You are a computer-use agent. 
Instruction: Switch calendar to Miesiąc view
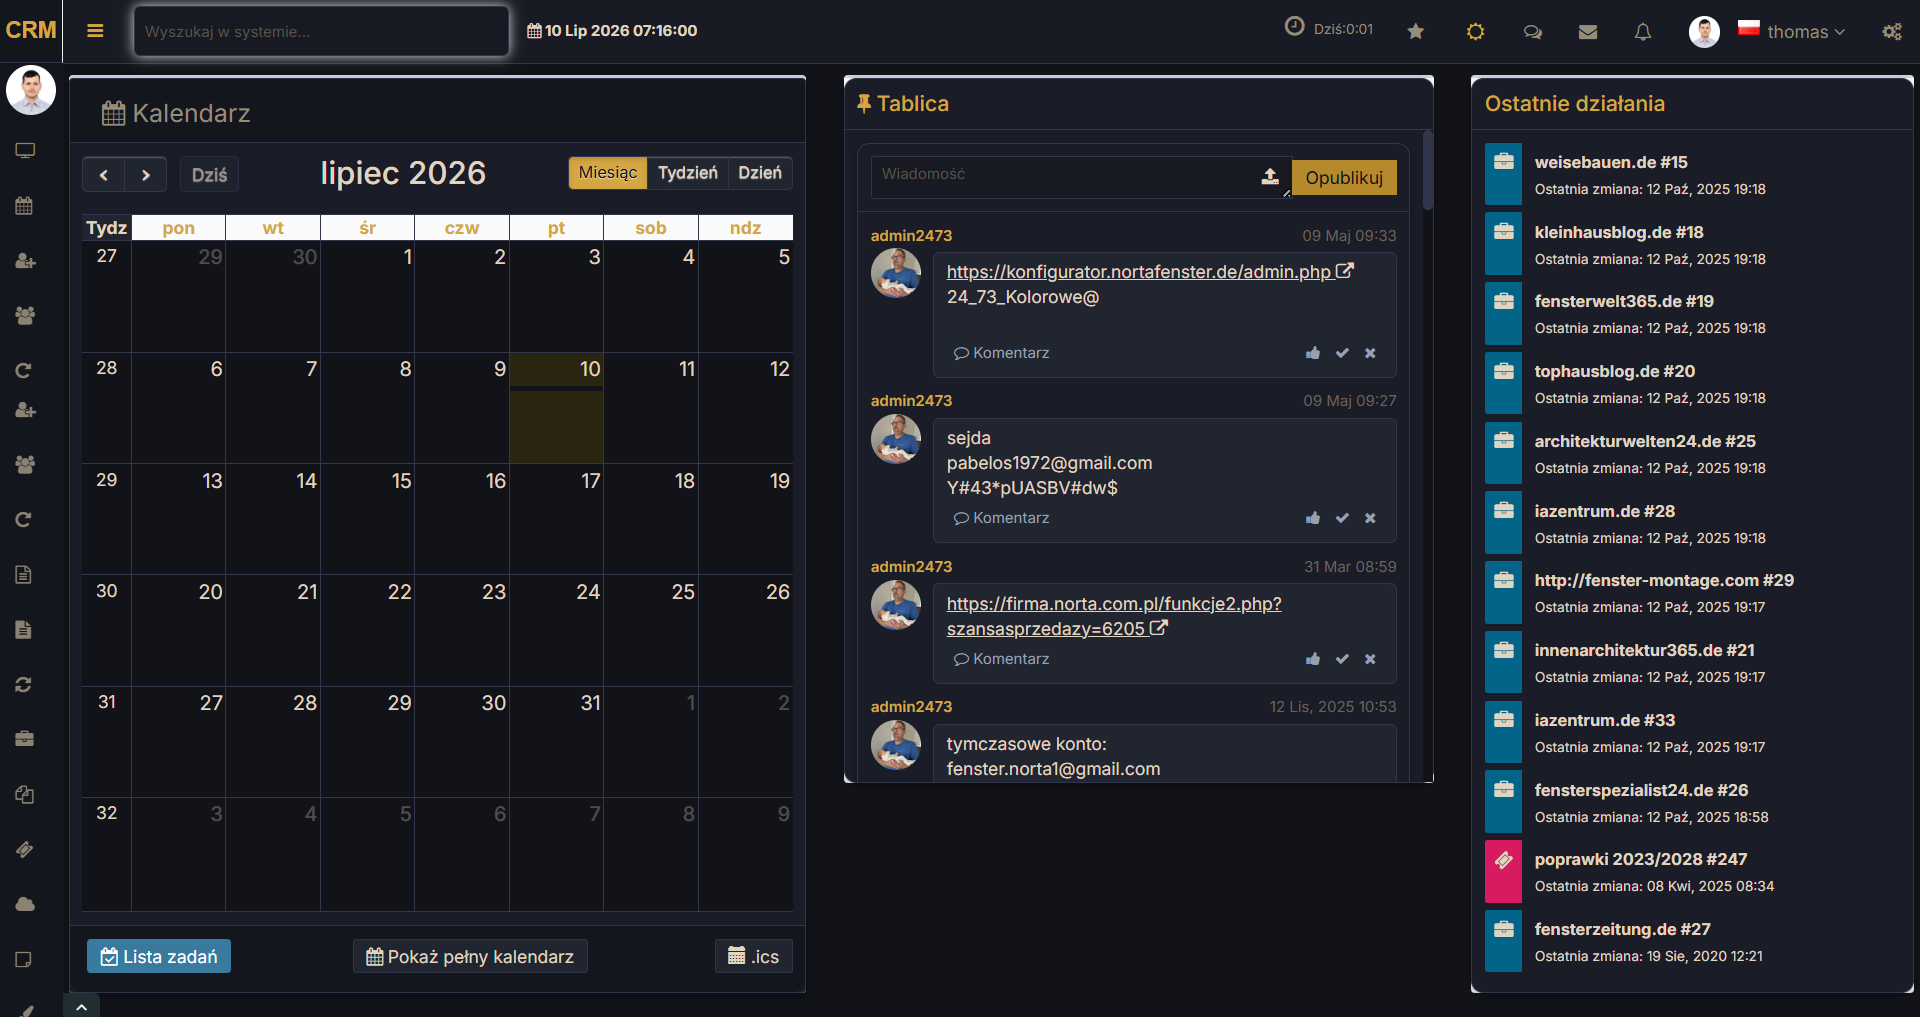tap(608, 173)
